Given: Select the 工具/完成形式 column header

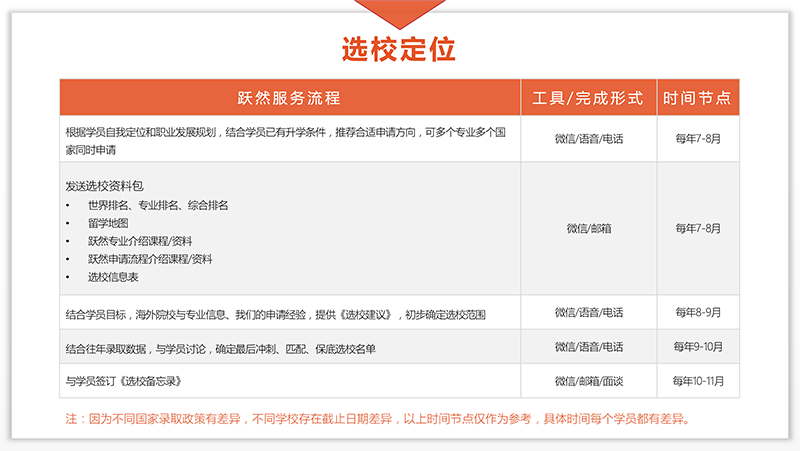Looking at the screenshot, I should coord(588,98).
